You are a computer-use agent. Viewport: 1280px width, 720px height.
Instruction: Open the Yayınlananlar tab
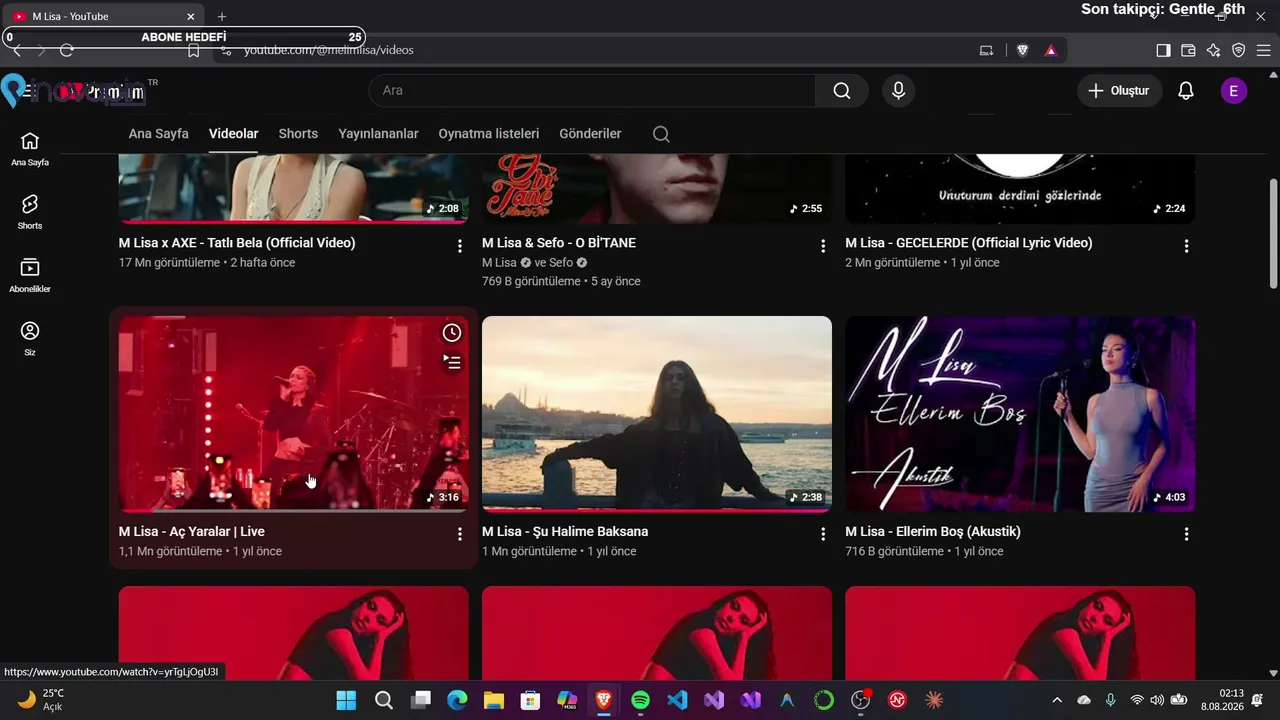tap(378, 134)
